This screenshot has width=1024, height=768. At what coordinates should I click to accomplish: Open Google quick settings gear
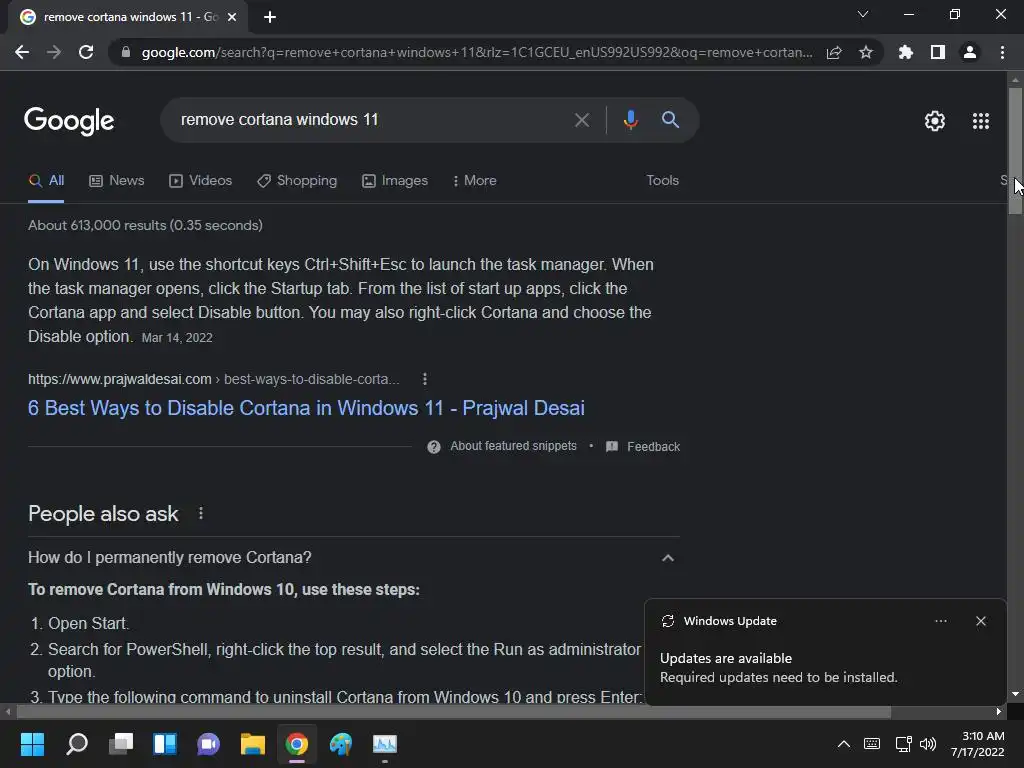coord(935,121)
